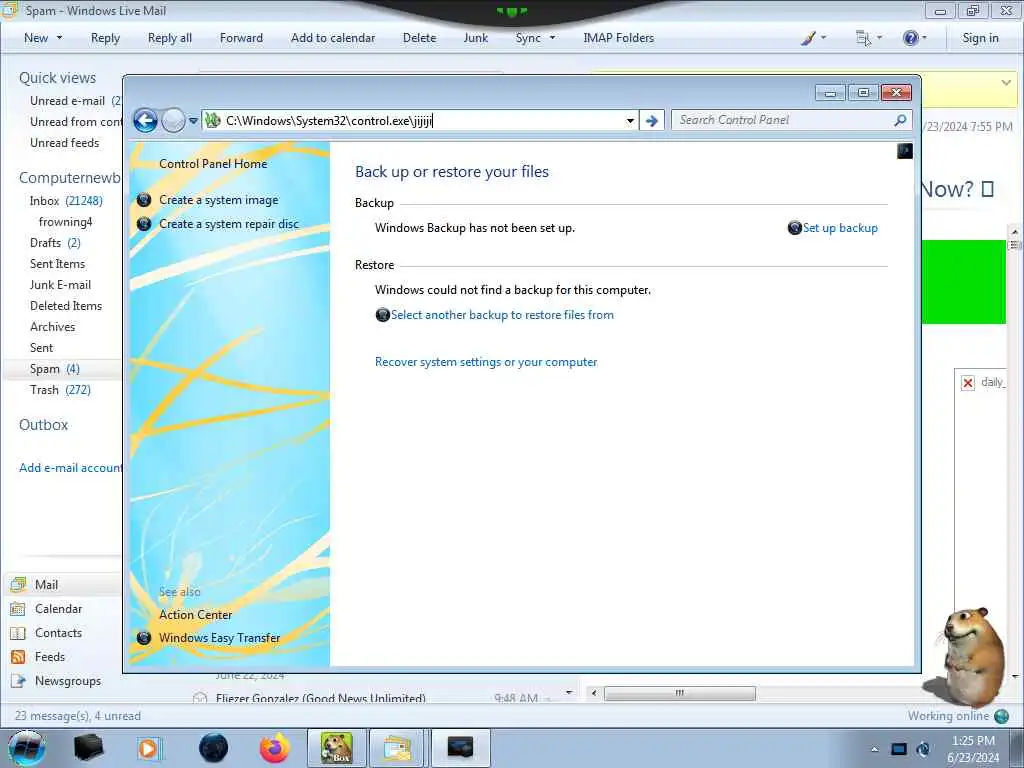
Task: Show hidden system tray icons
Action: 874,749
